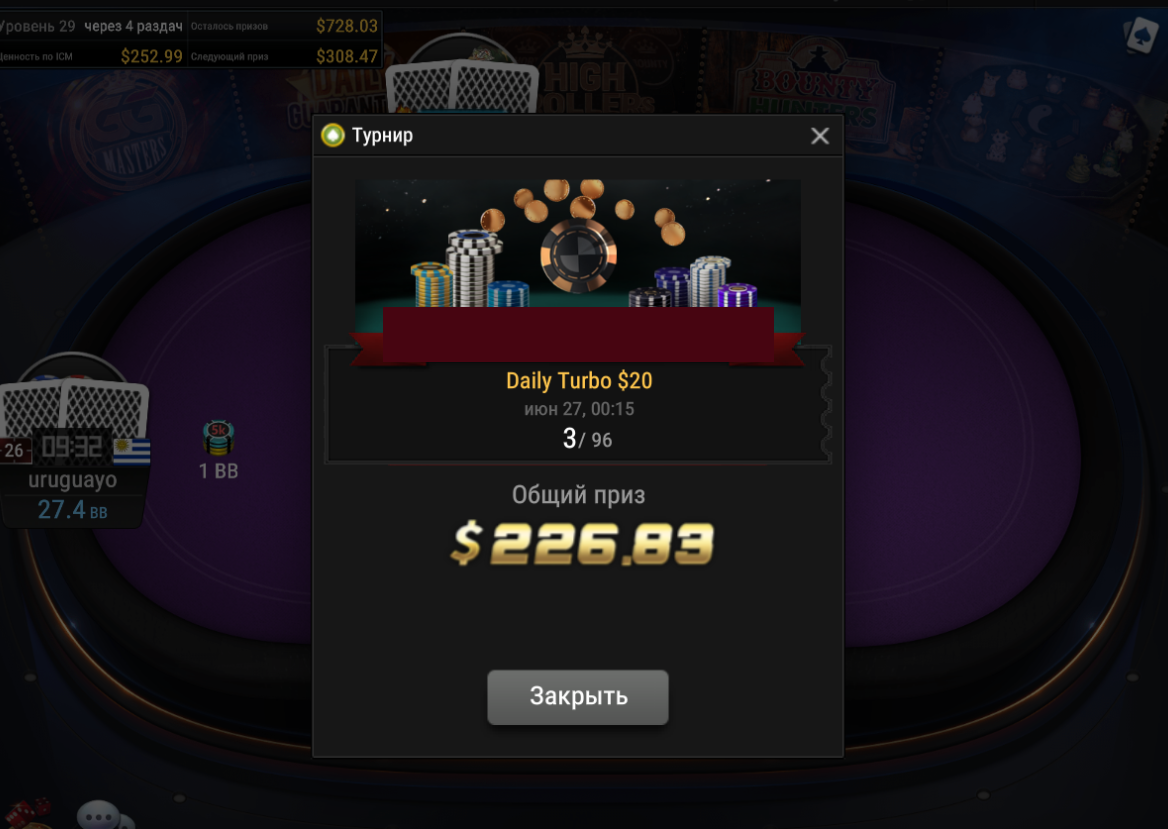Click the green tournament icon beside Турнир
This screenshot has width=1168, height=829.
click(332, 135)
